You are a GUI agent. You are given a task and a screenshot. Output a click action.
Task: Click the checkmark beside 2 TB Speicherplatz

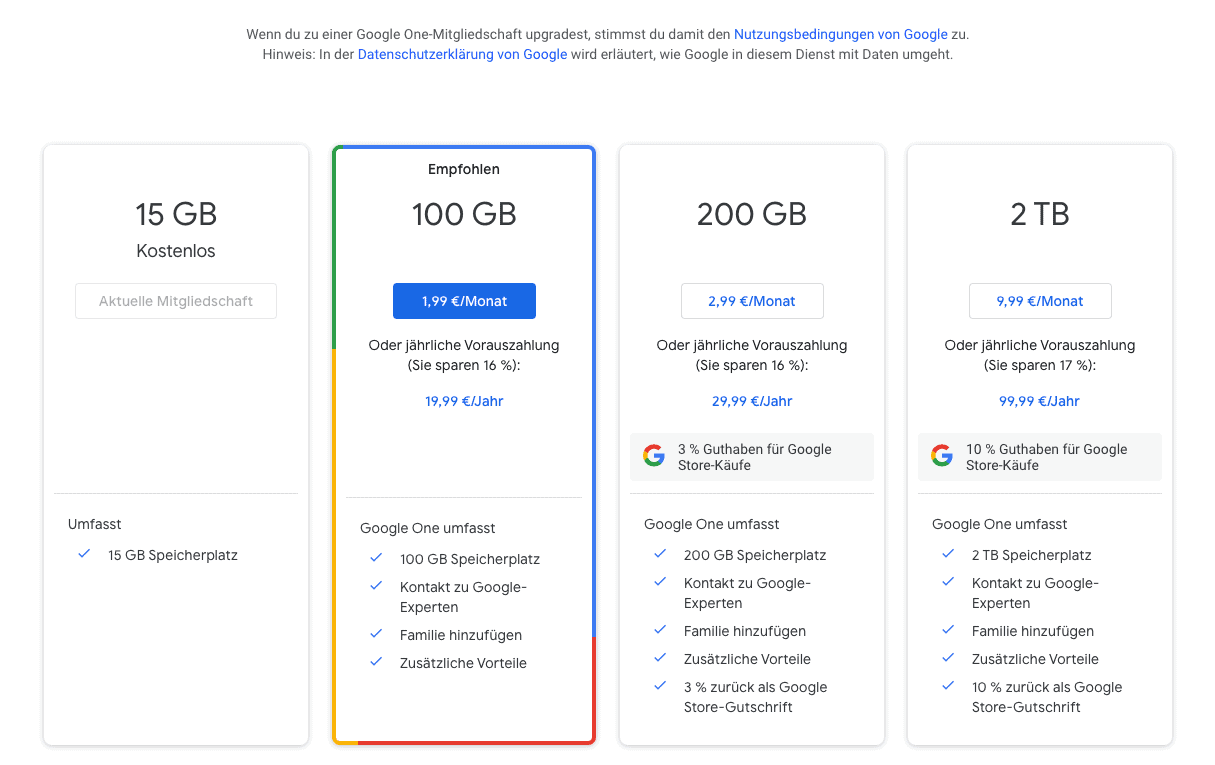(x=948, y=555)
